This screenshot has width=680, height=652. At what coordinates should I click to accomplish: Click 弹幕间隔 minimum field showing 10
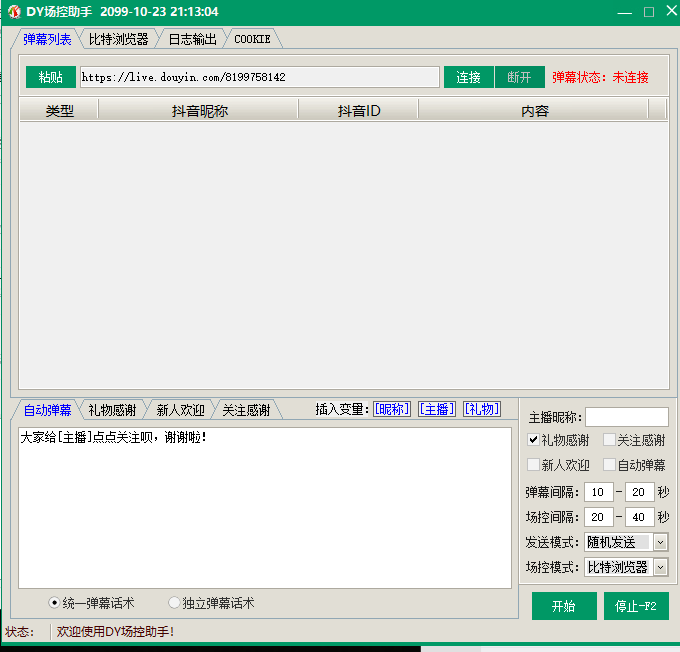tap(598, 492)
